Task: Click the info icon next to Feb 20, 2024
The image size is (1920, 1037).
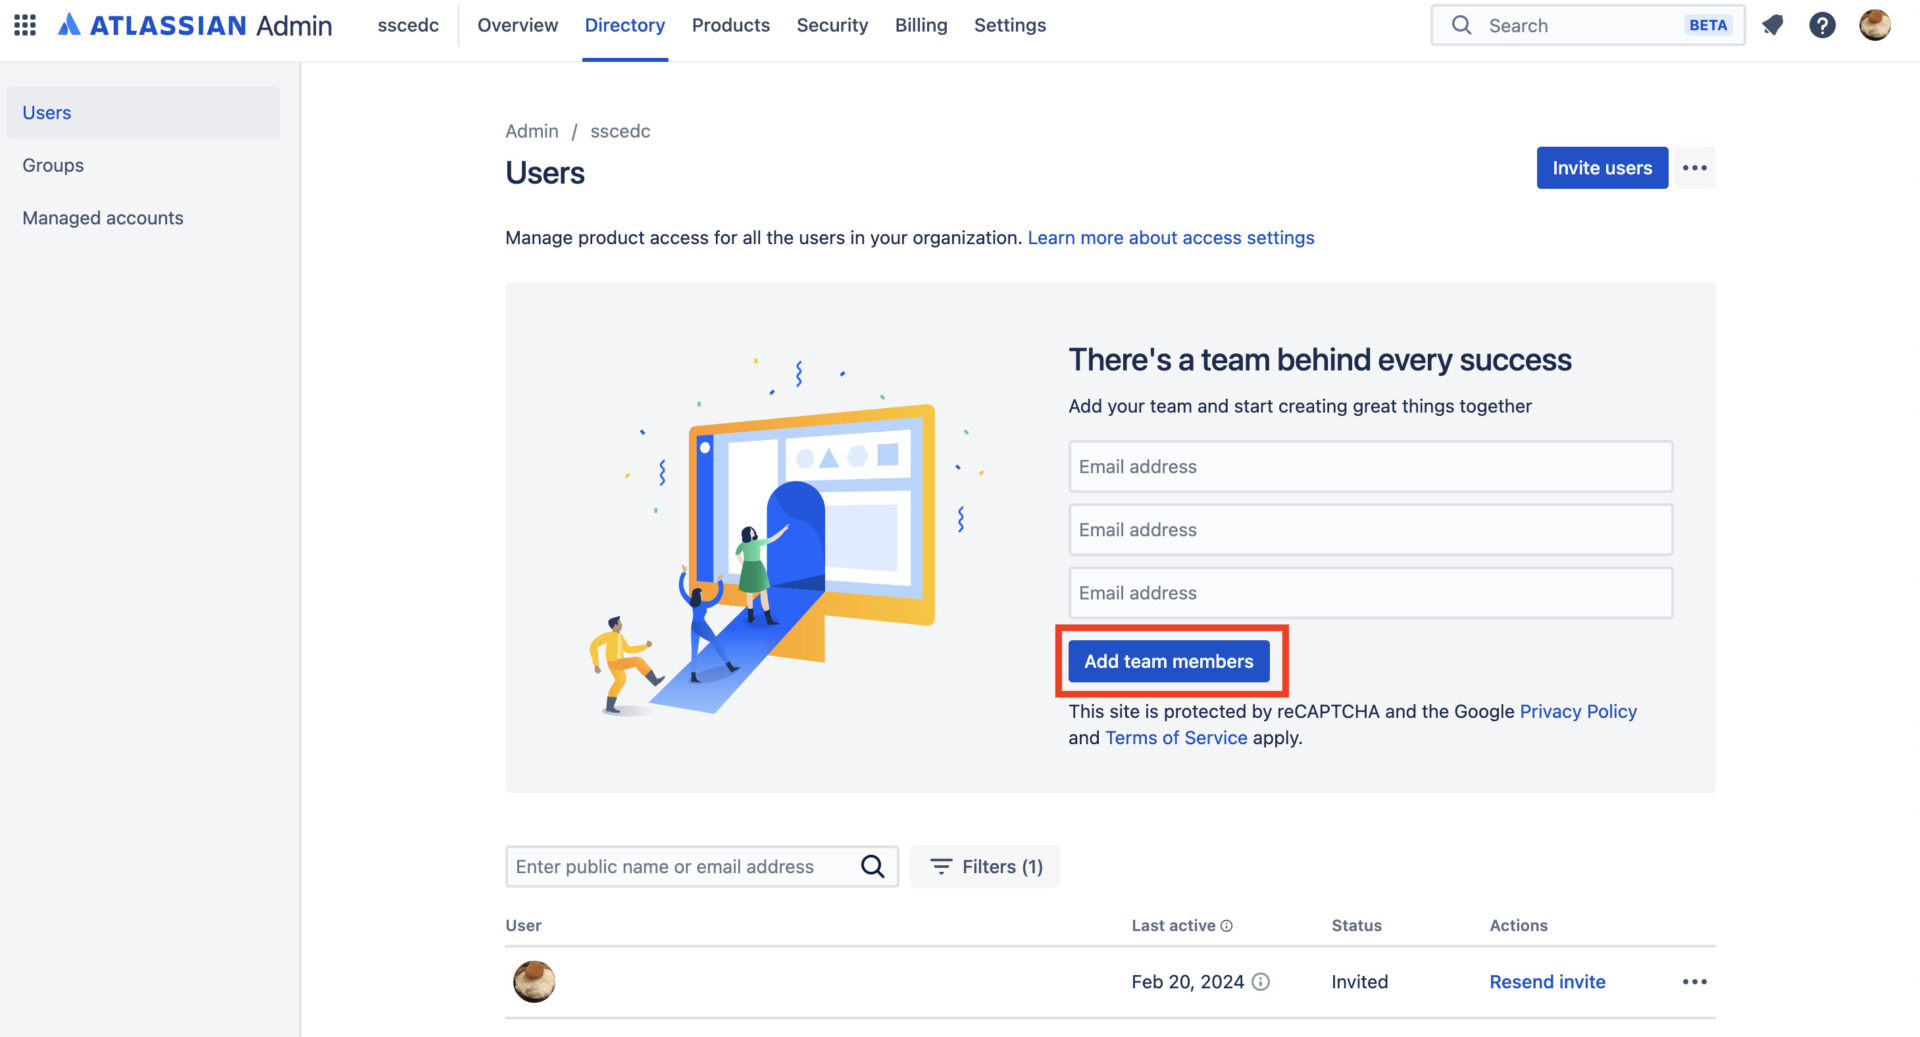Action: point(1261,982)
